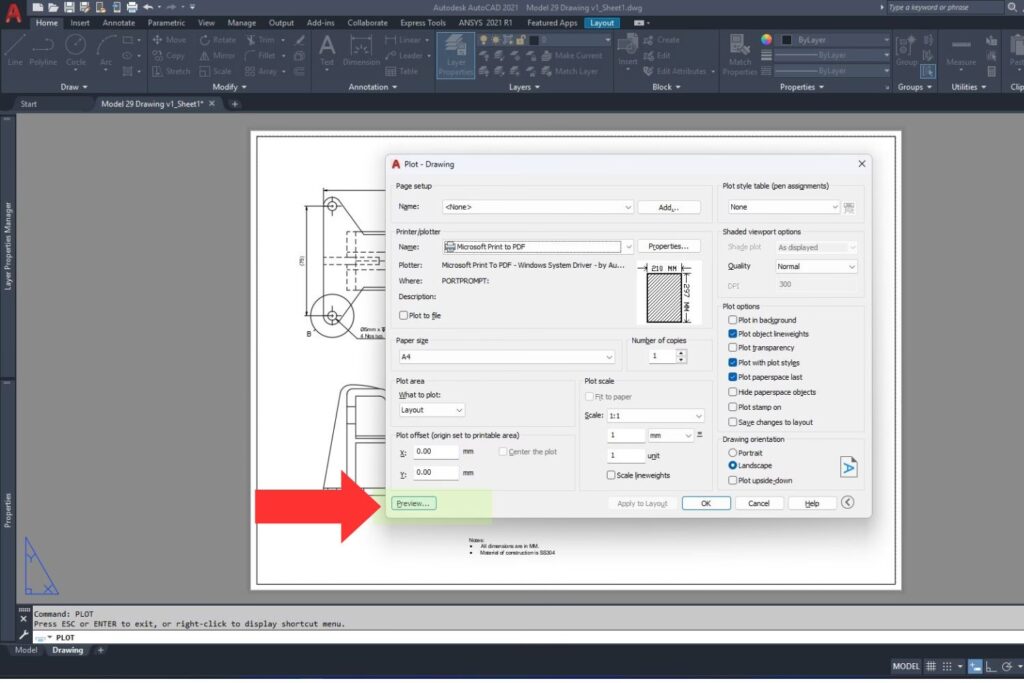Enable Scale lineweights checkbox

coord(611,475)
